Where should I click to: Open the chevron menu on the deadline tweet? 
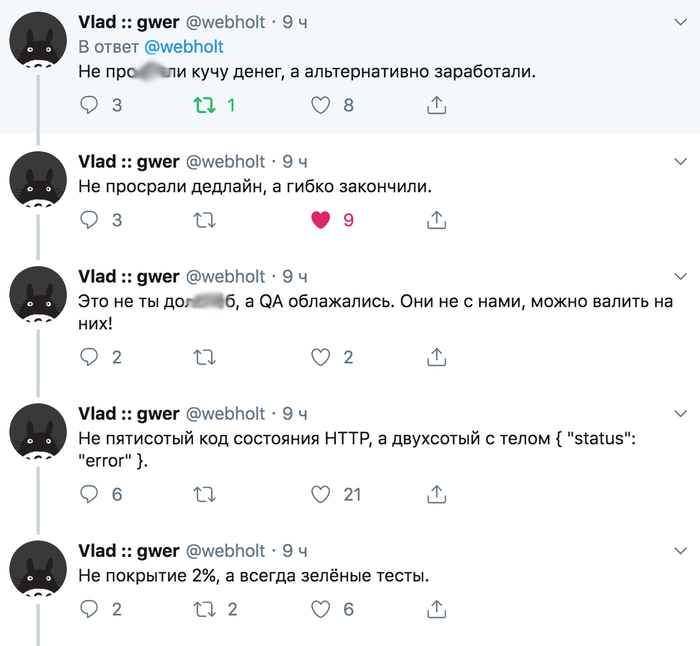click(x=681, y=162)
